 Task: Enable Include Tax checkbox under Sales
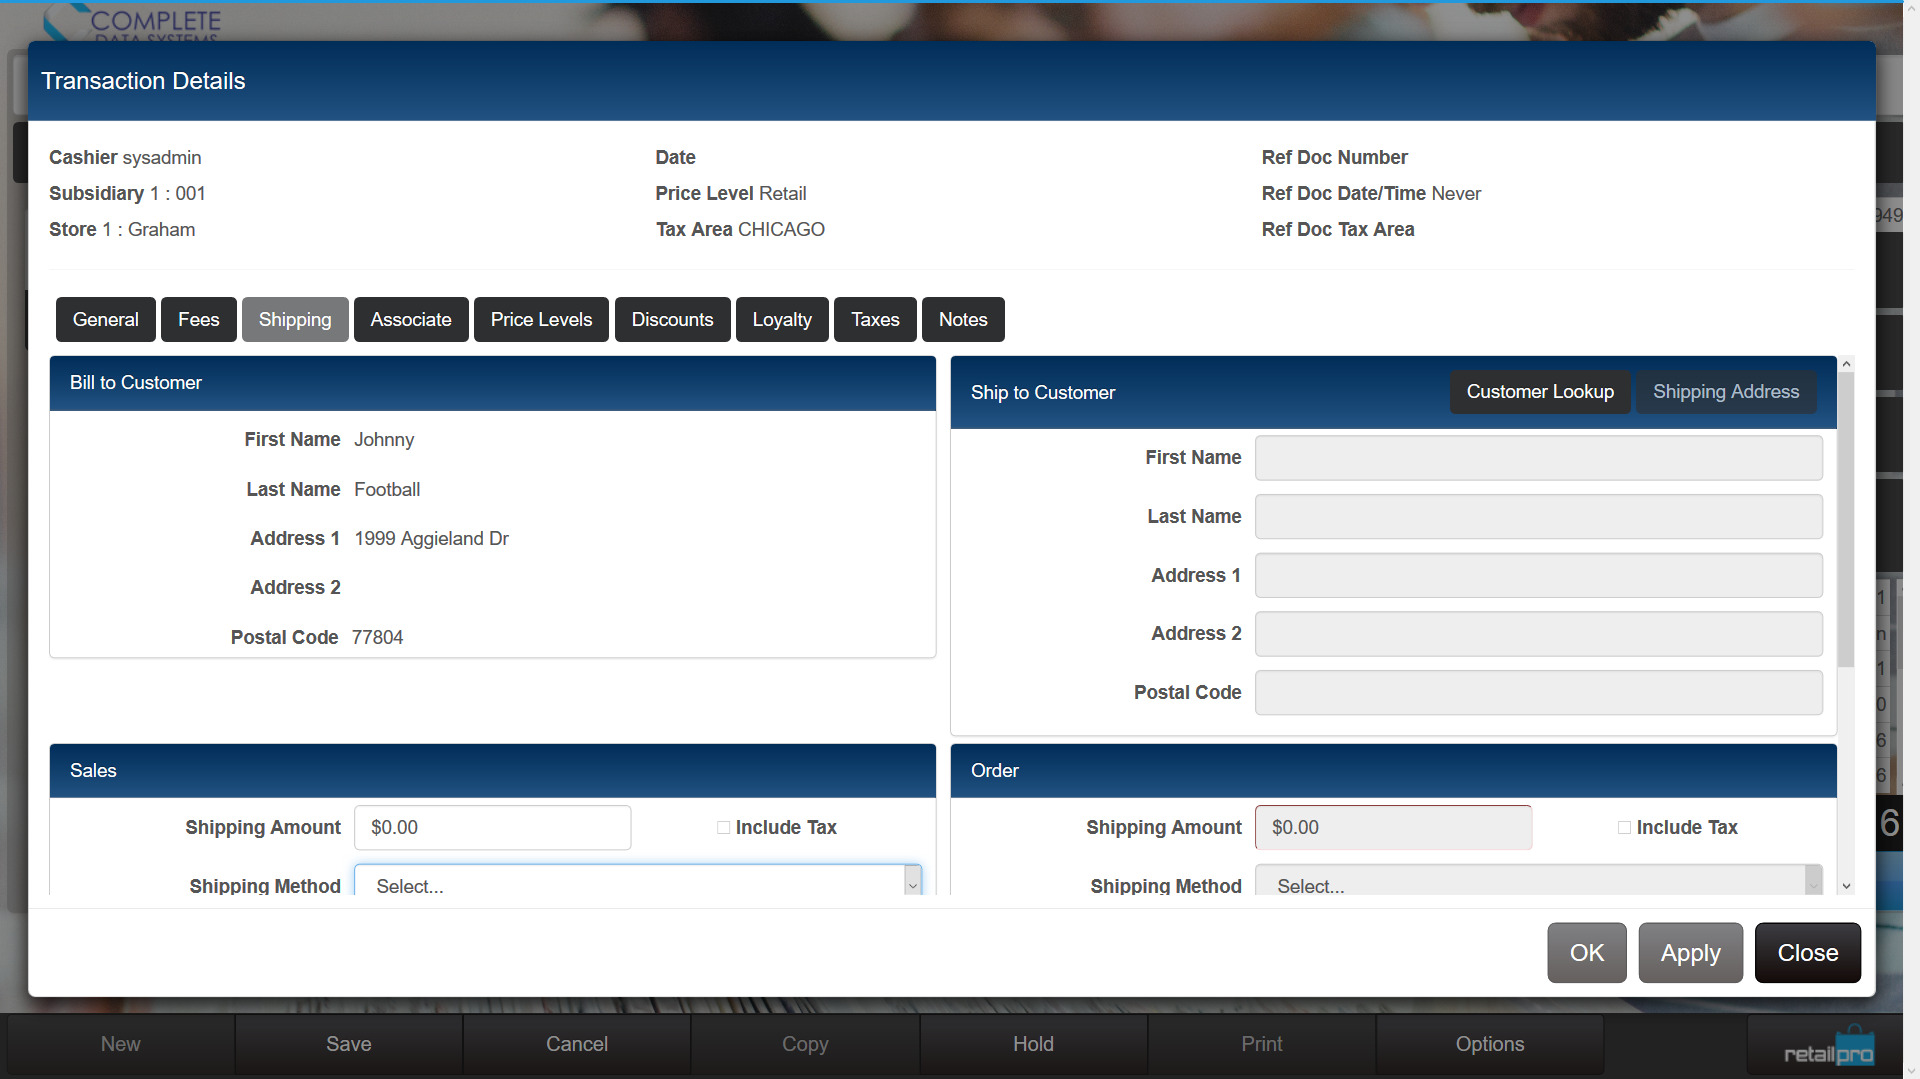(x=723, y=828)
